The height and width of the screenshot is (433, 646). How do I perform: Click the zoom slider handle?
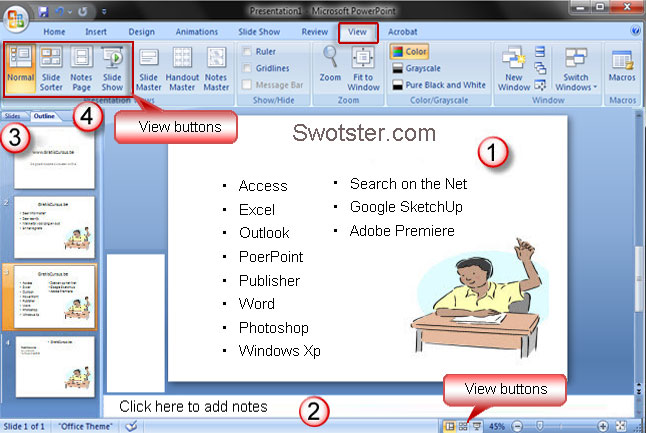pyautogui.click(x=539, y=426)
